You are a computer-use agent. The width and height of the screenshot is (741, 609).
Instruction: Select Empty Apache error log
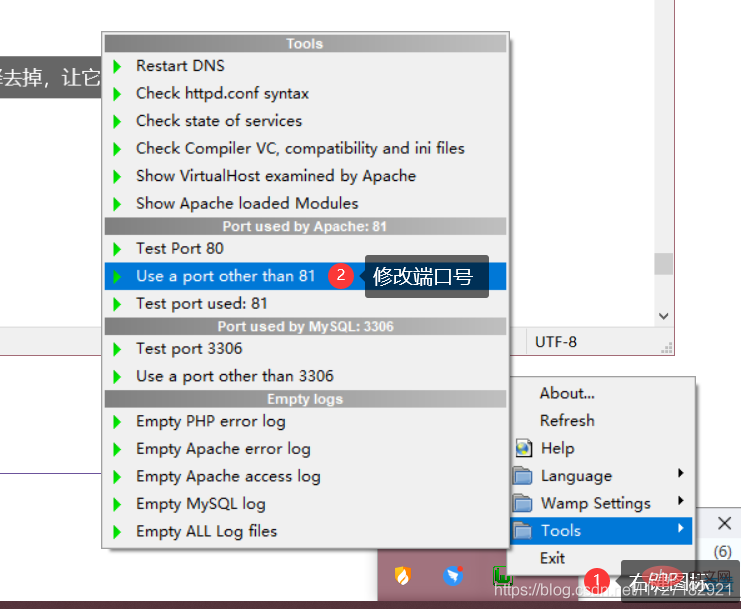[x=305, y=449]
